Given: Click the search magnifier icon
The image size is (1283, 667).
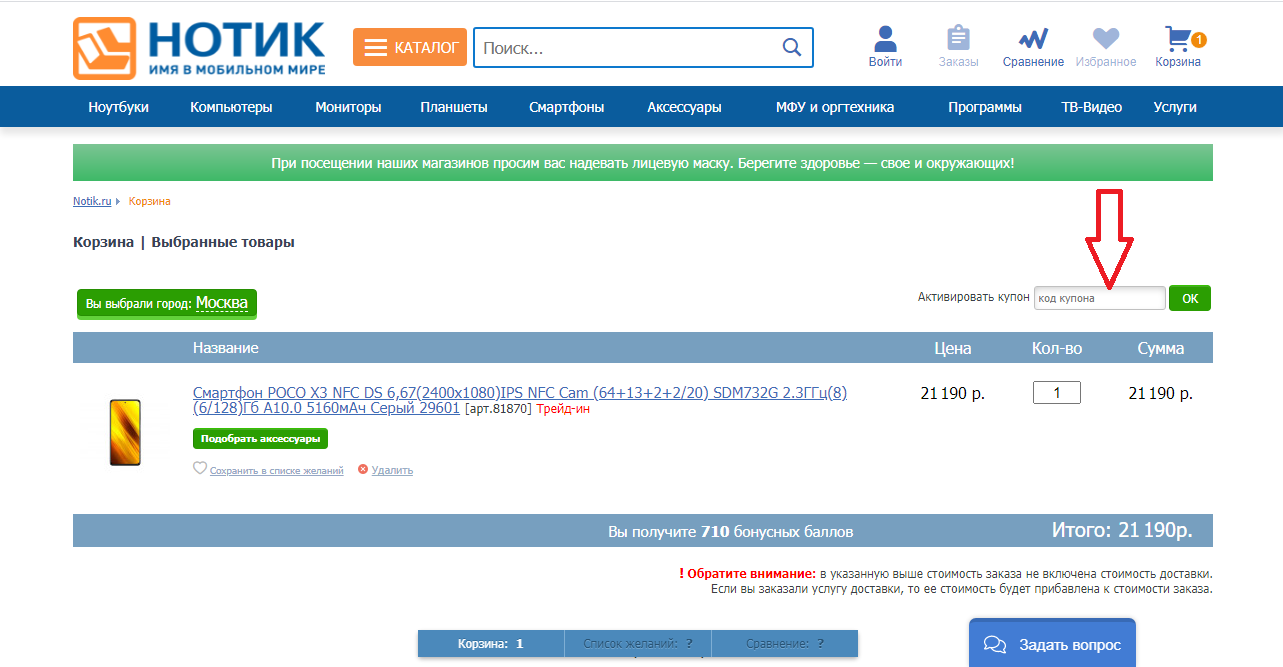Looking at the screenshot, I should 792,47.
